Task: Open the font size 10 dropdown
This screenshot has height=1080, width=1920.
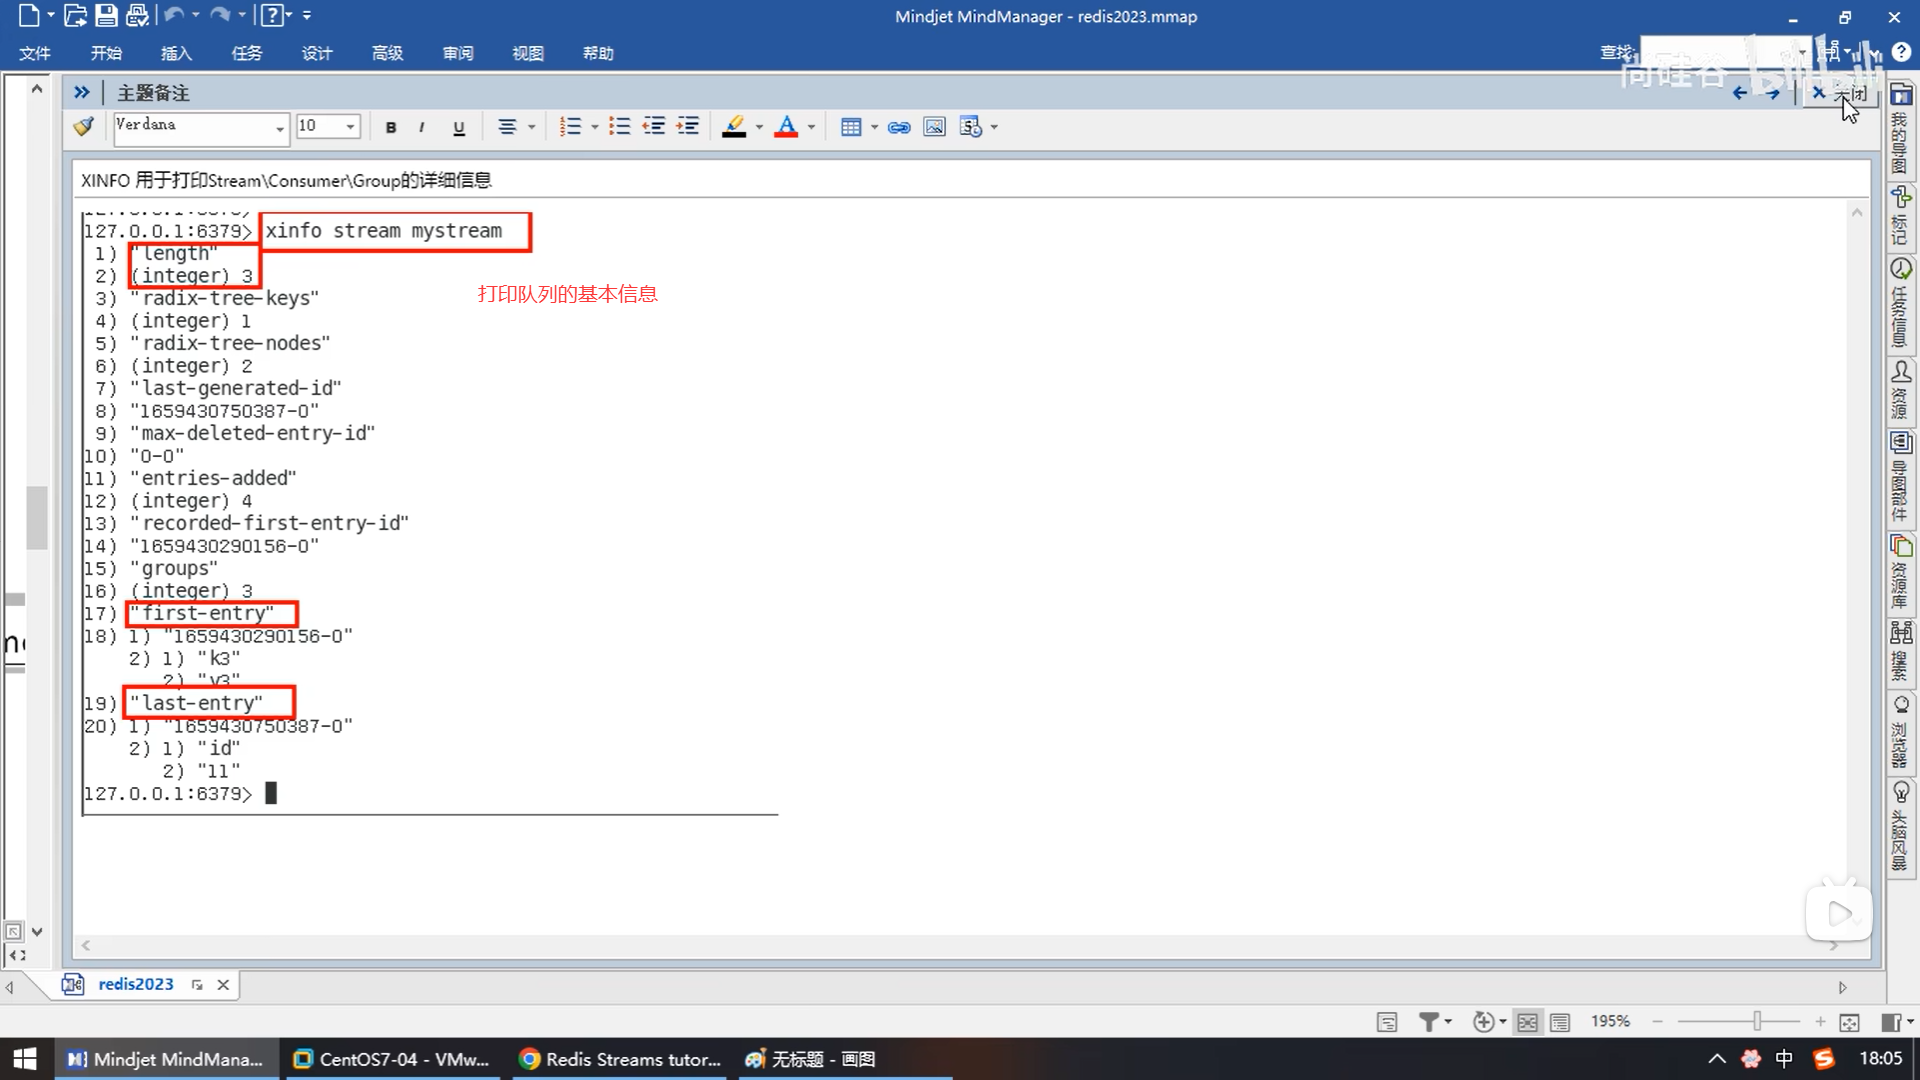Action: pyautogui.click(x=350, y=127)
